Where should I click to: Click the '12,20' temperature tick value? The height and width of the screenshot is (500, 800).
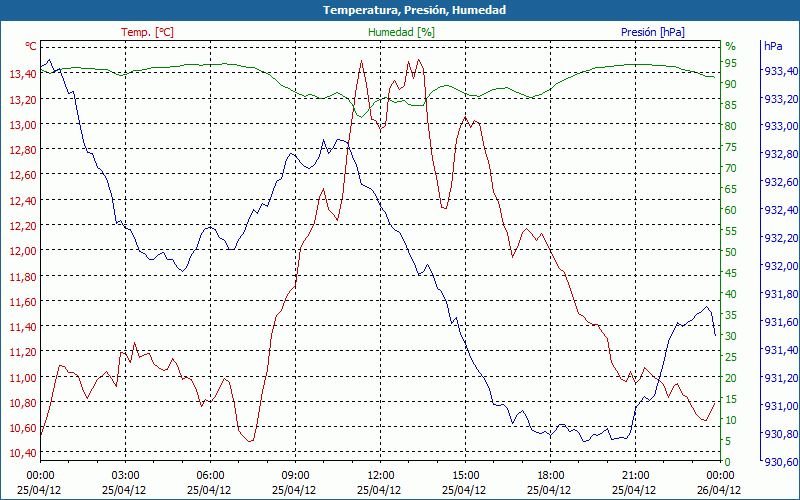(x=22, y=226)
